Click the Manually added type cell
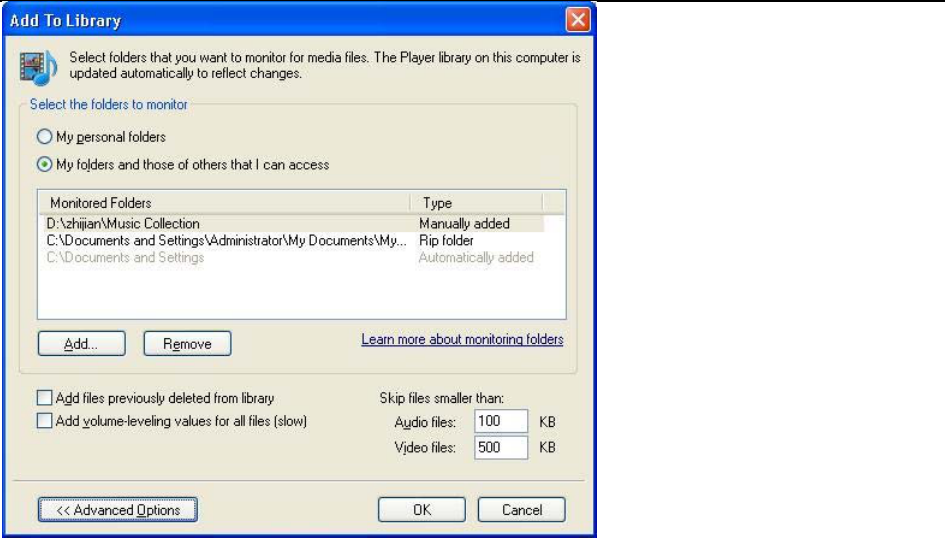The image size is (945, 538). click(x=465, y=224)
